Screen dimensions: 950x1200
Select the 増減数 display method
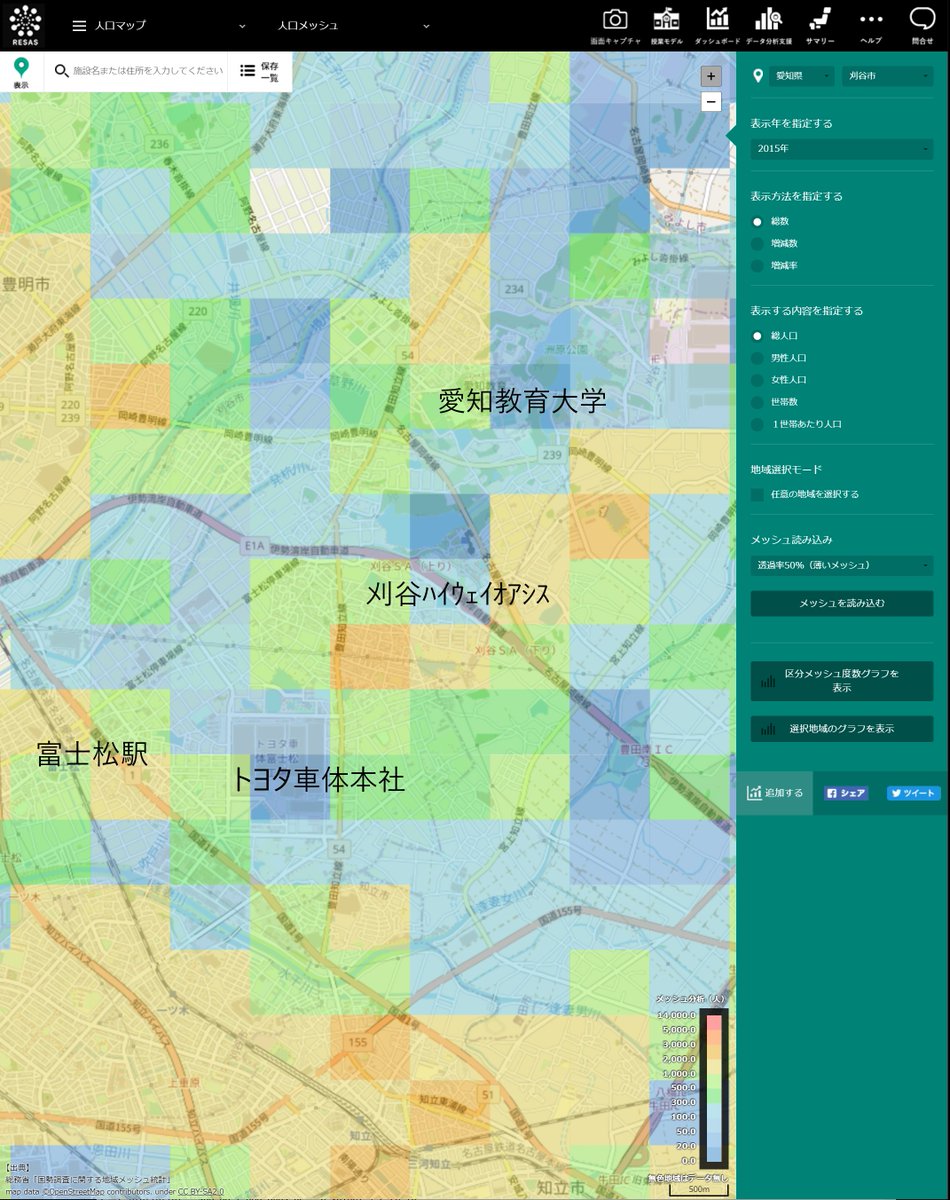[757, 243]
